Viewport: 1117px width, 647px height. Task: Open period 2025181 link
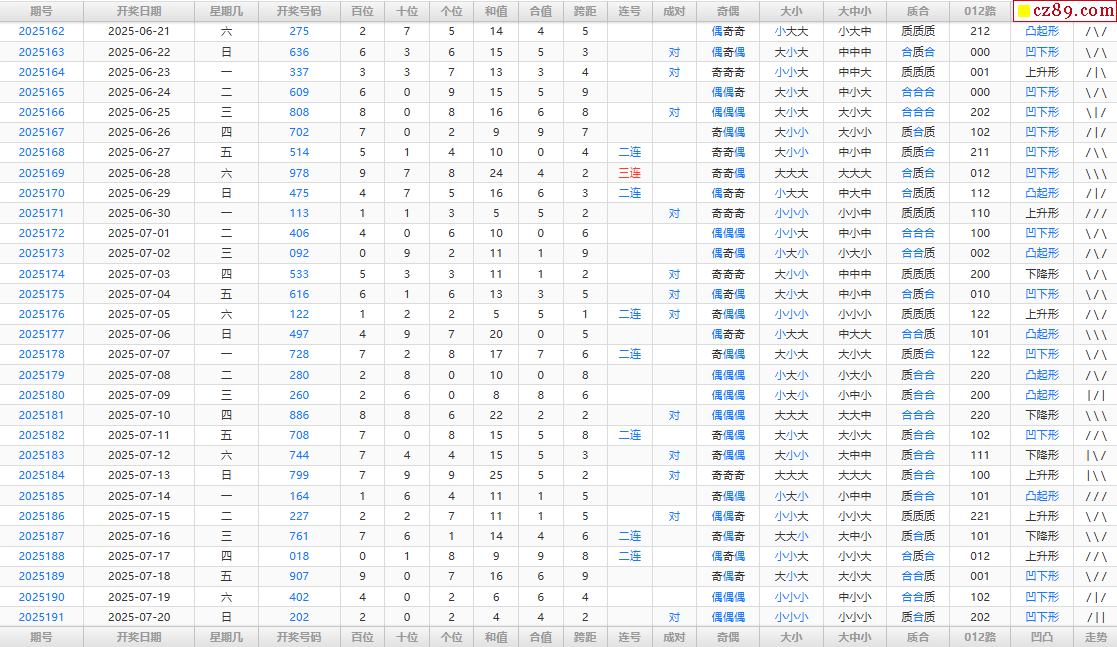(x=41, y=415)
